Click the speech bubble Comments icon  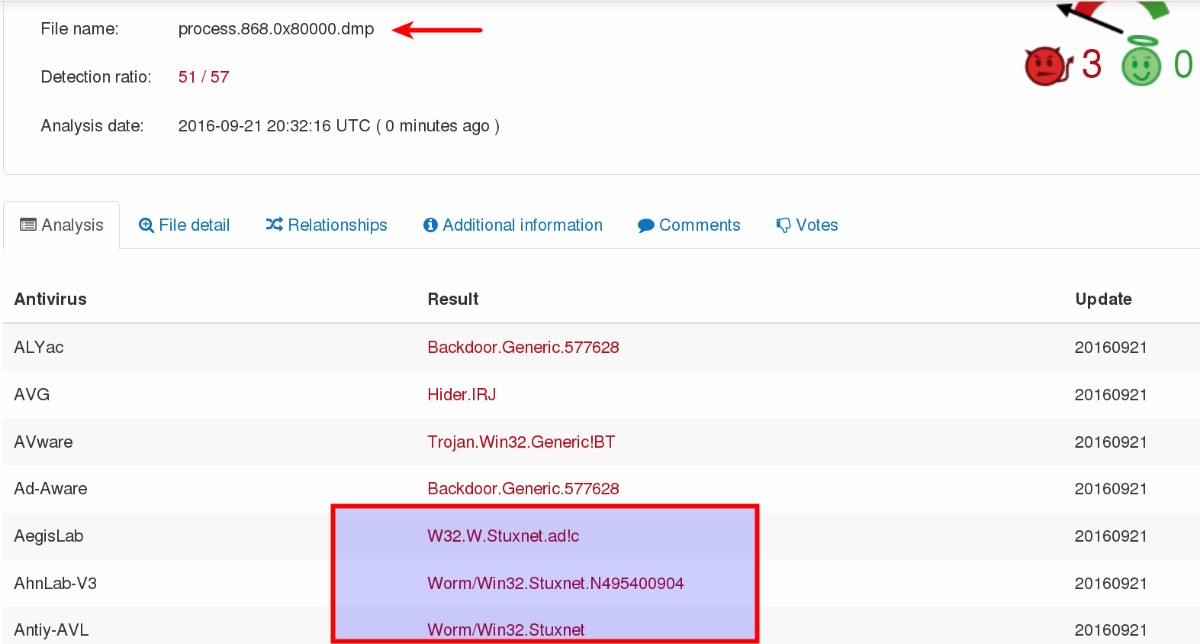(x=646, y=226)
